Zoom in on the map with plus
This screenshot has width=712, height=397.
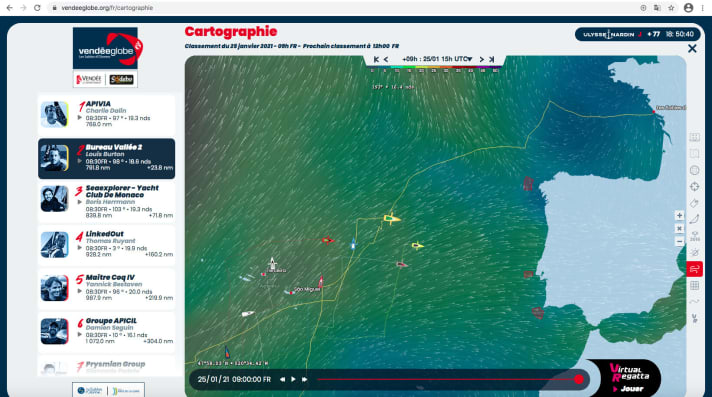tap(679, 215)
